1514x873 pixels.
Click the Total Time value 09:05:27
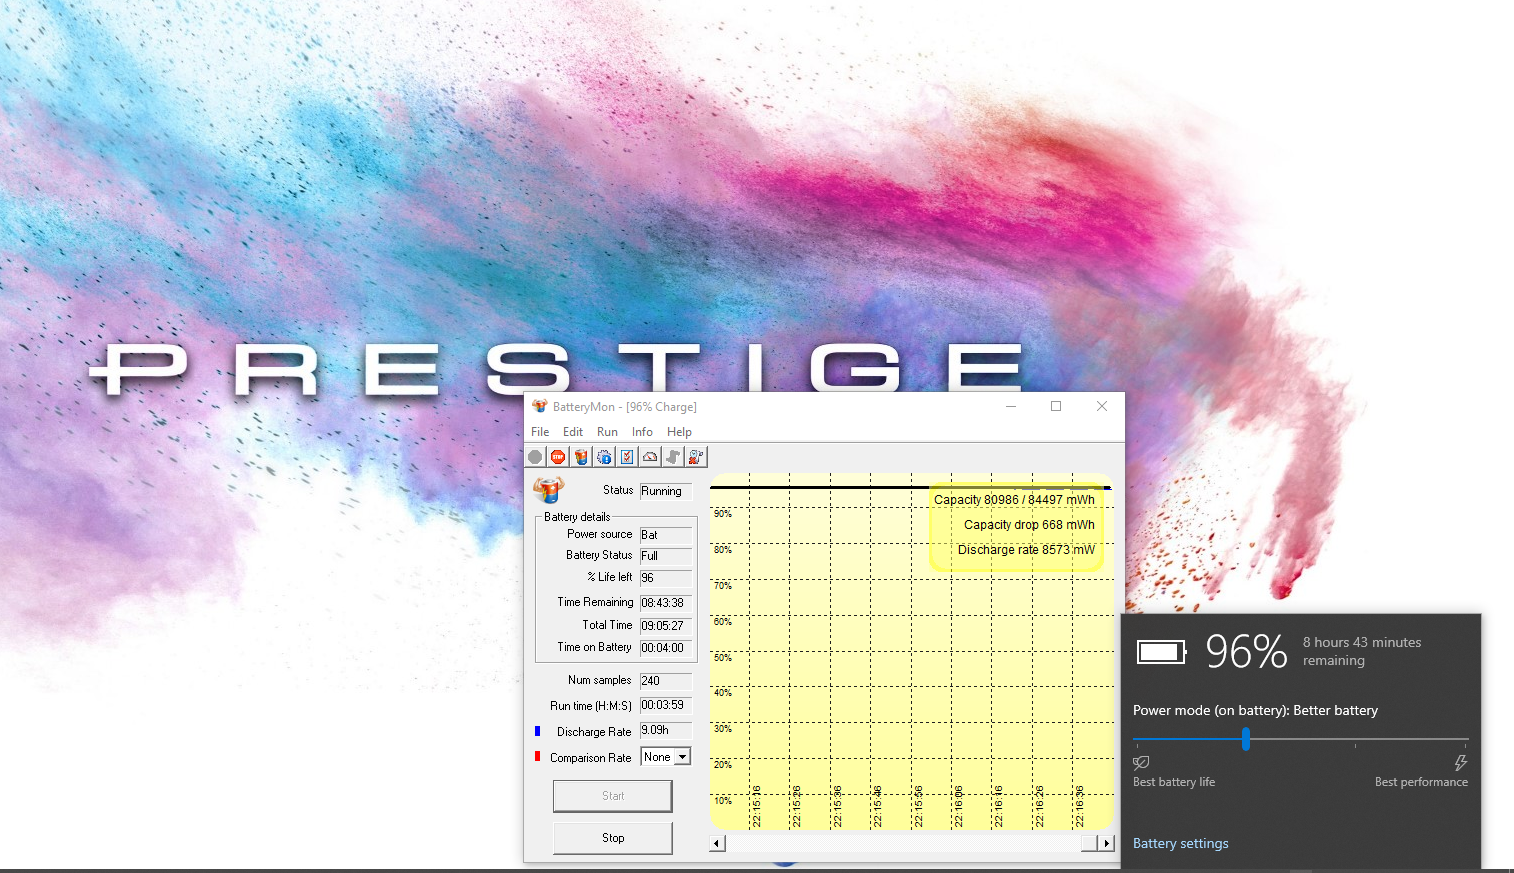coord(666,626)
